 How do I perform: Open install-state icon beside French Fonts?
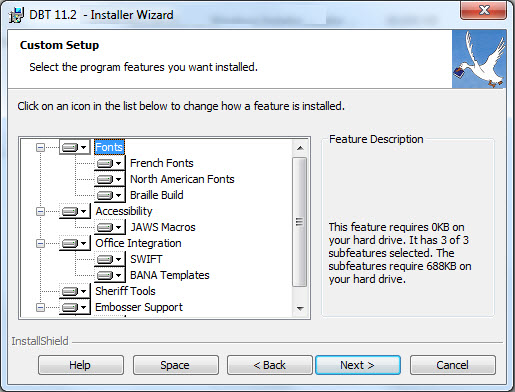click(110, 163)
